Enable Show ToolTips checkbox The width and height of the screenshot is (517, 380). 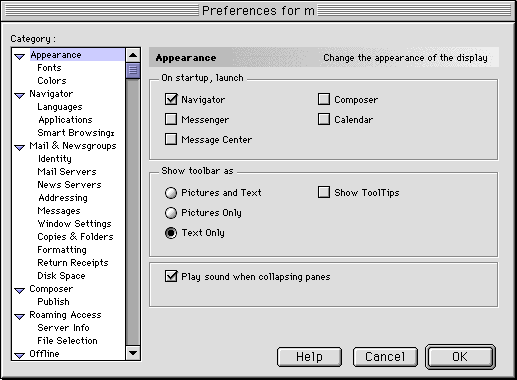(x=324, y=192)
